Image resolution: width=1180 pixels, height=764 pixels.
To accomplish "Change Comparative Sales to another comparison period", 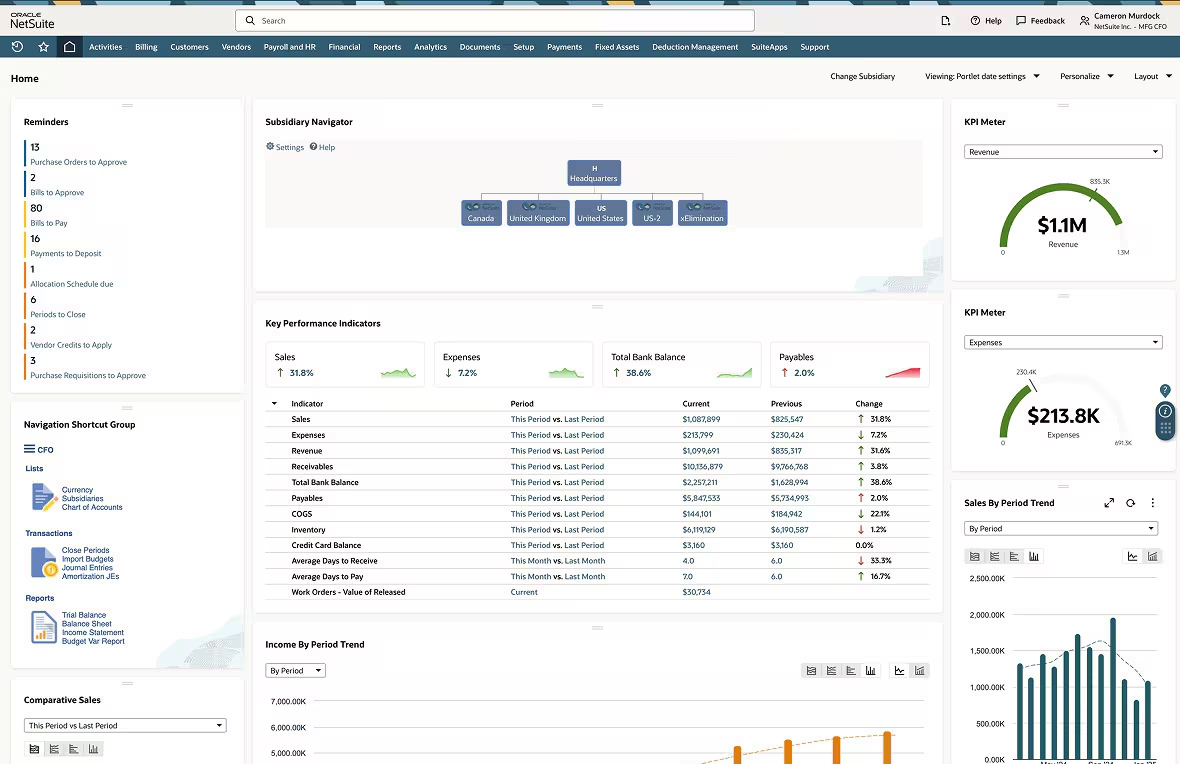I will pyautogui.click(x=125, y=725).
